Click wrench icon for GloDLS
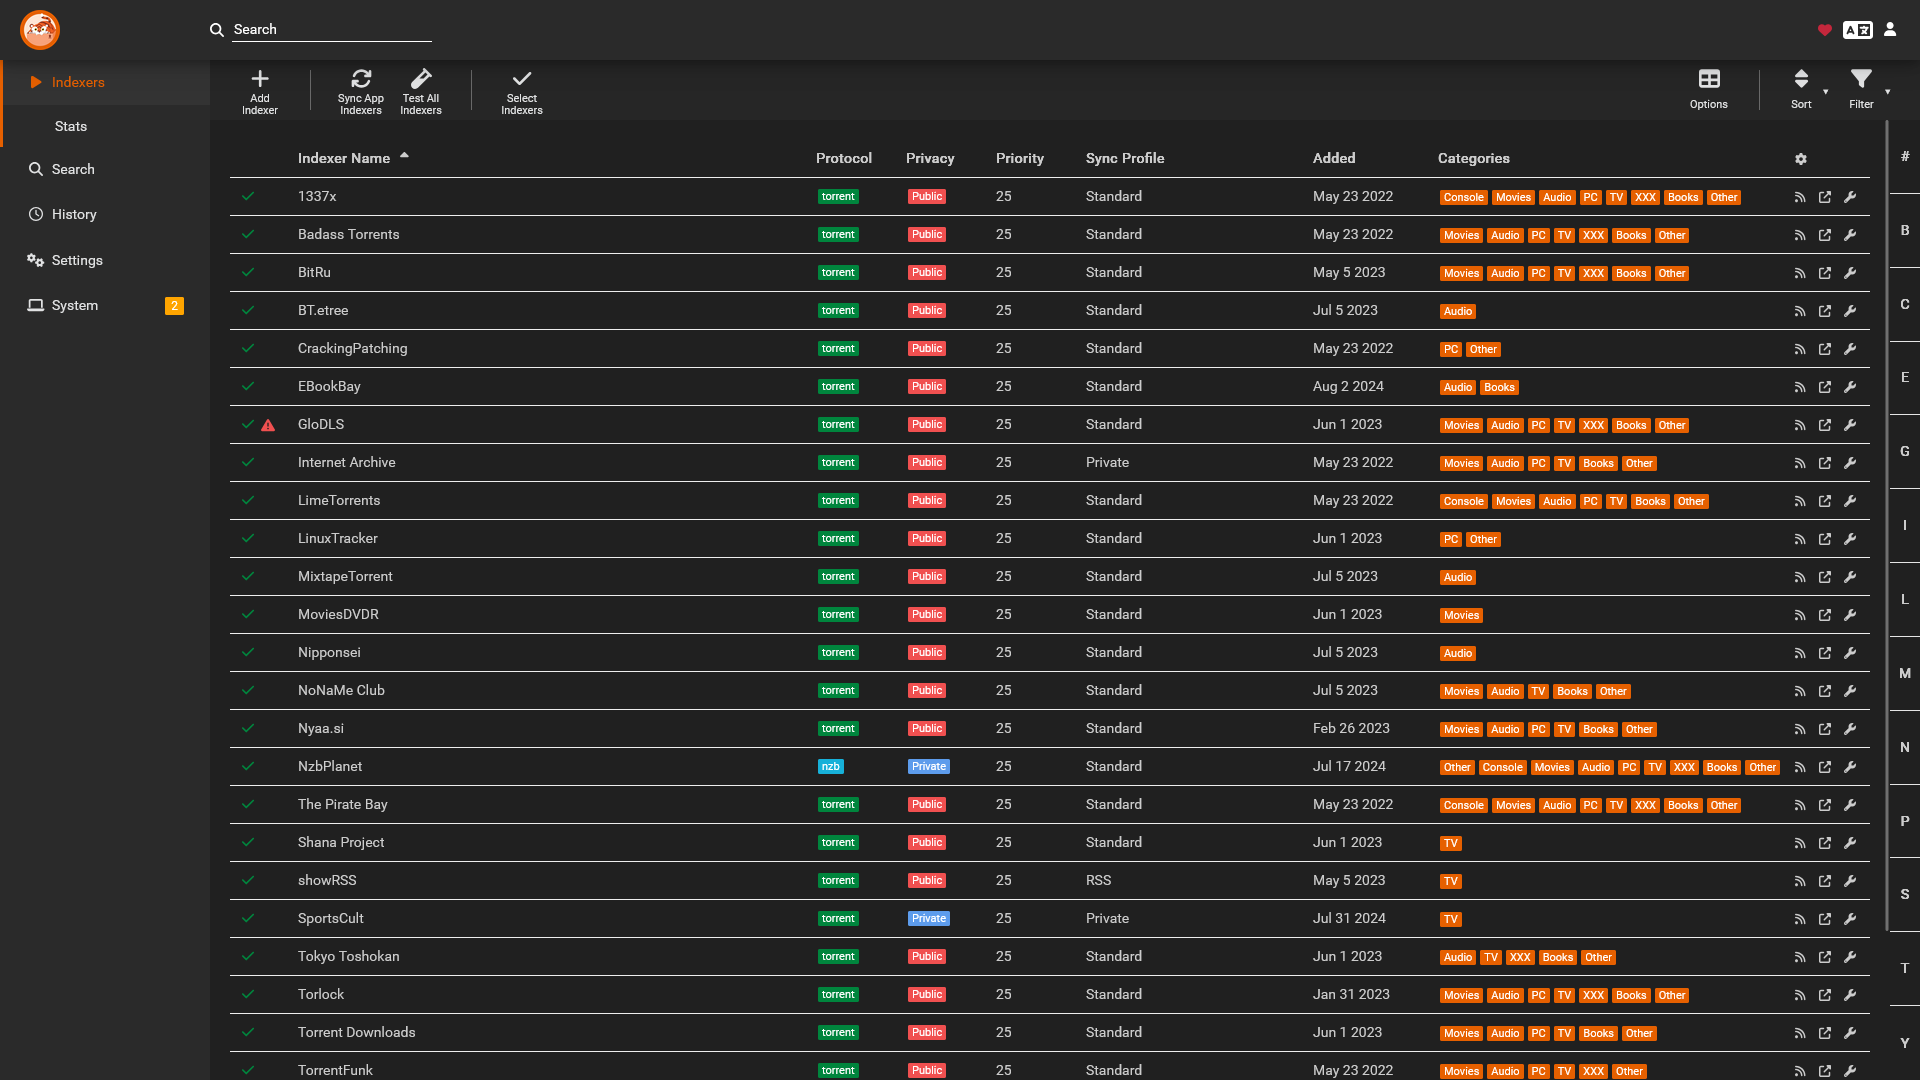 (x=1850, y=425)
